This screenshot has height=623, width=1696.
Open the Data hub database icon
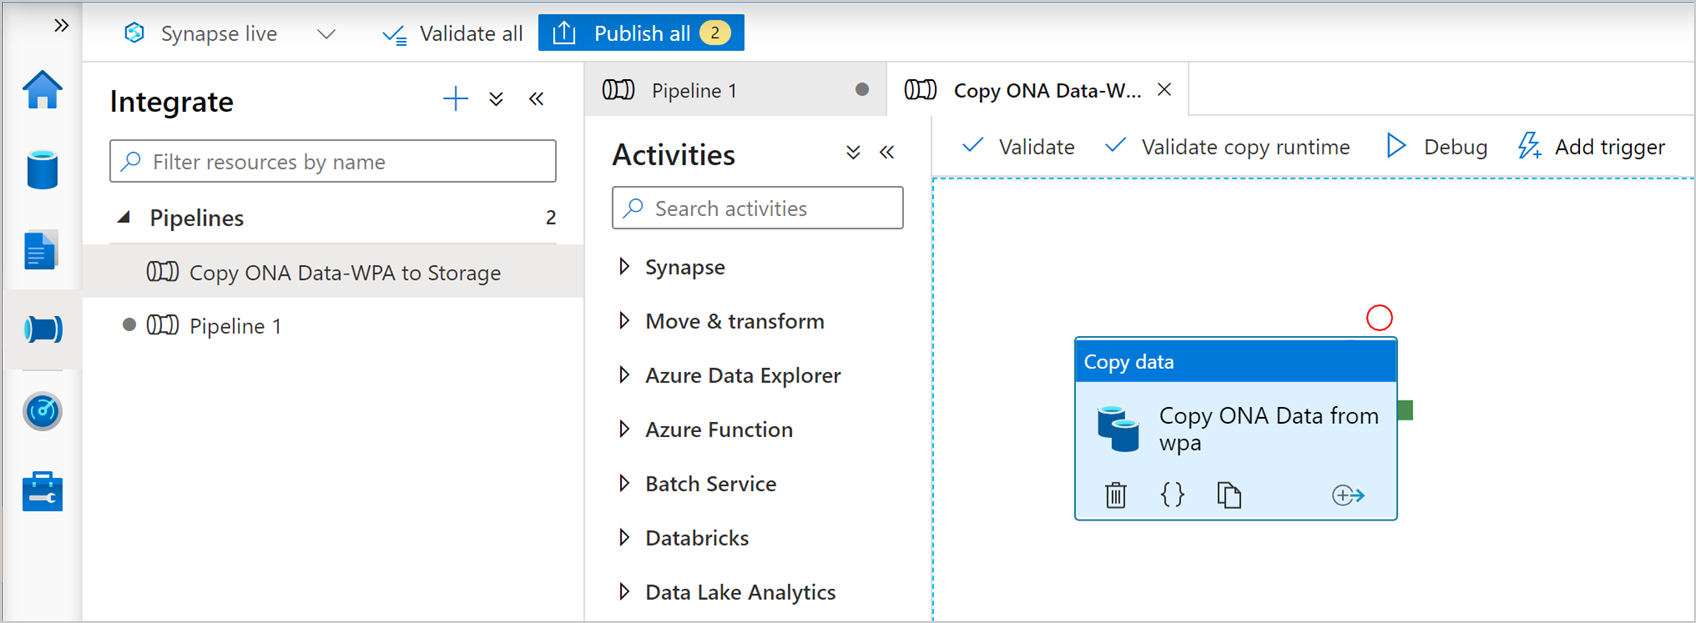click(x=42, y=170)
